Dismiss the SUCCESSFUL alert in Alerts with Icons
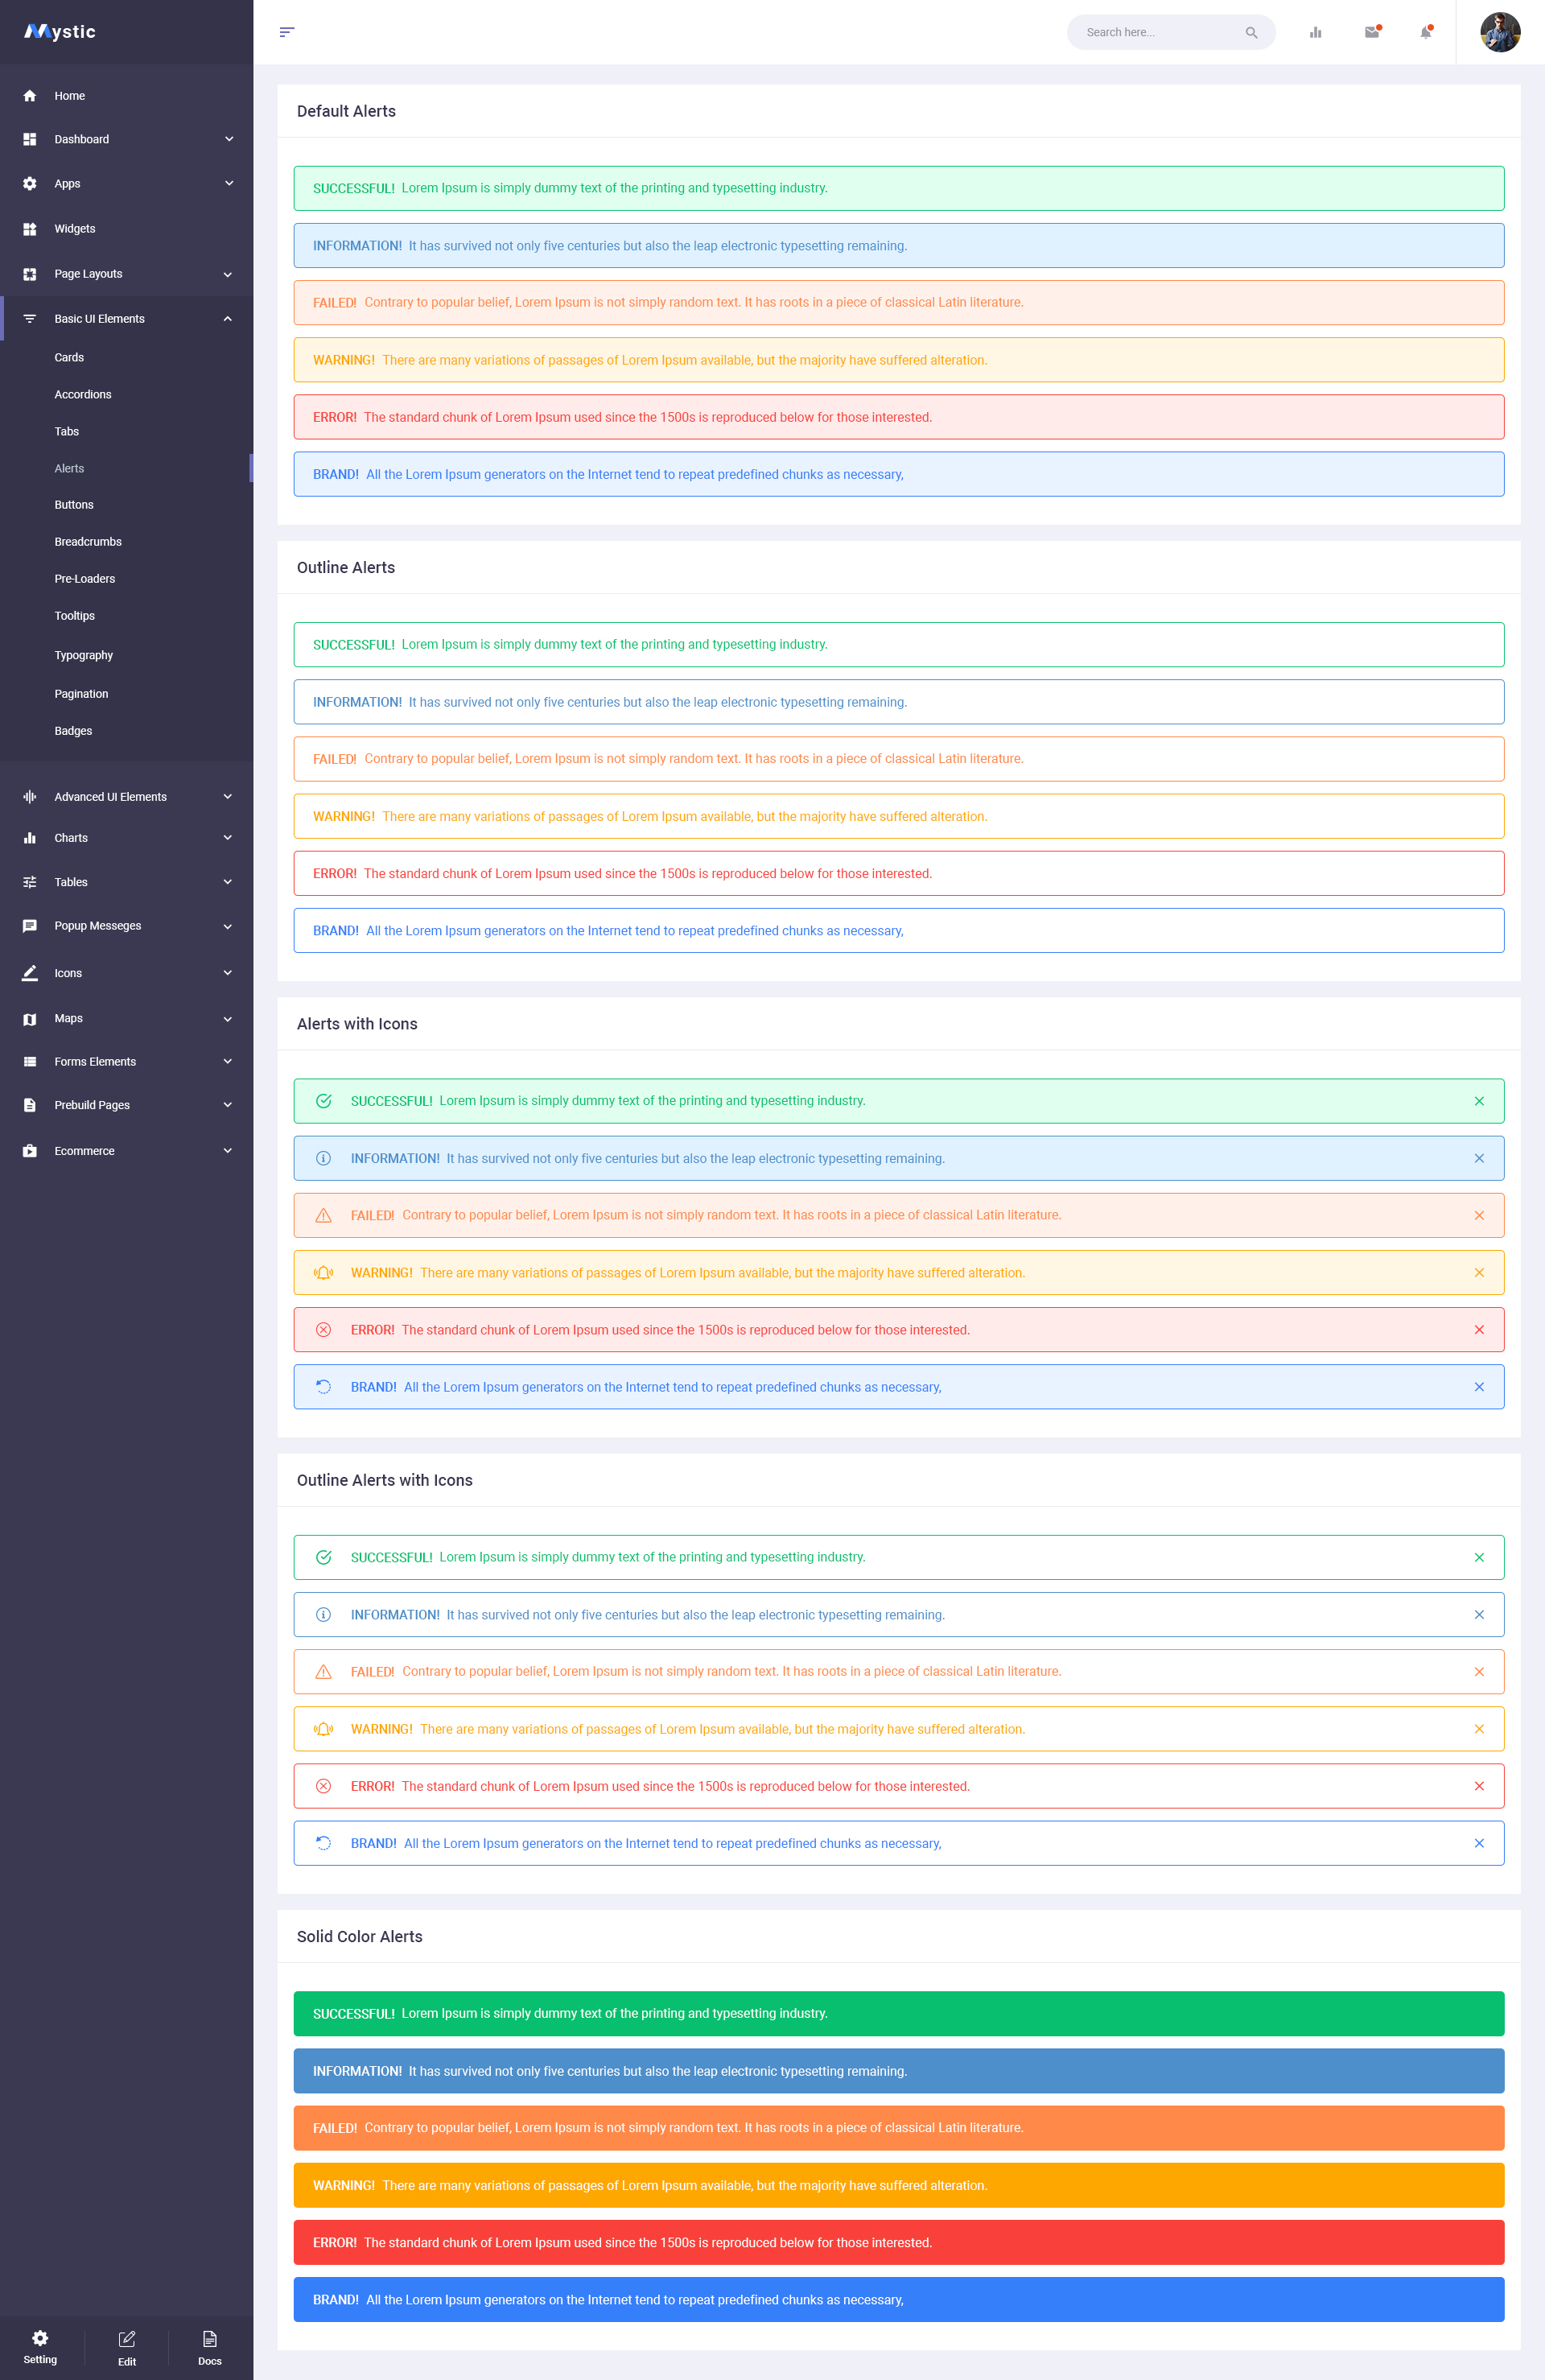The image size is (1545, 2380). (1478, 1101)
